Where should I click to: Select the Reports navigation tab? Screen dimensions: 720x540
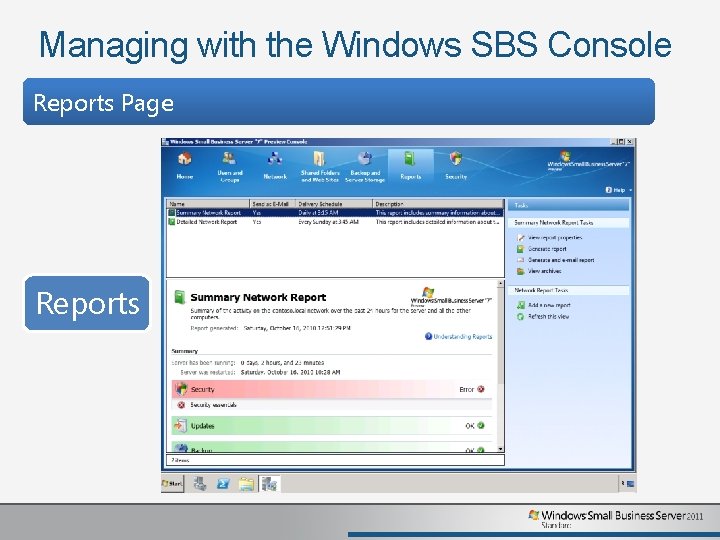[x=411, y=166]
